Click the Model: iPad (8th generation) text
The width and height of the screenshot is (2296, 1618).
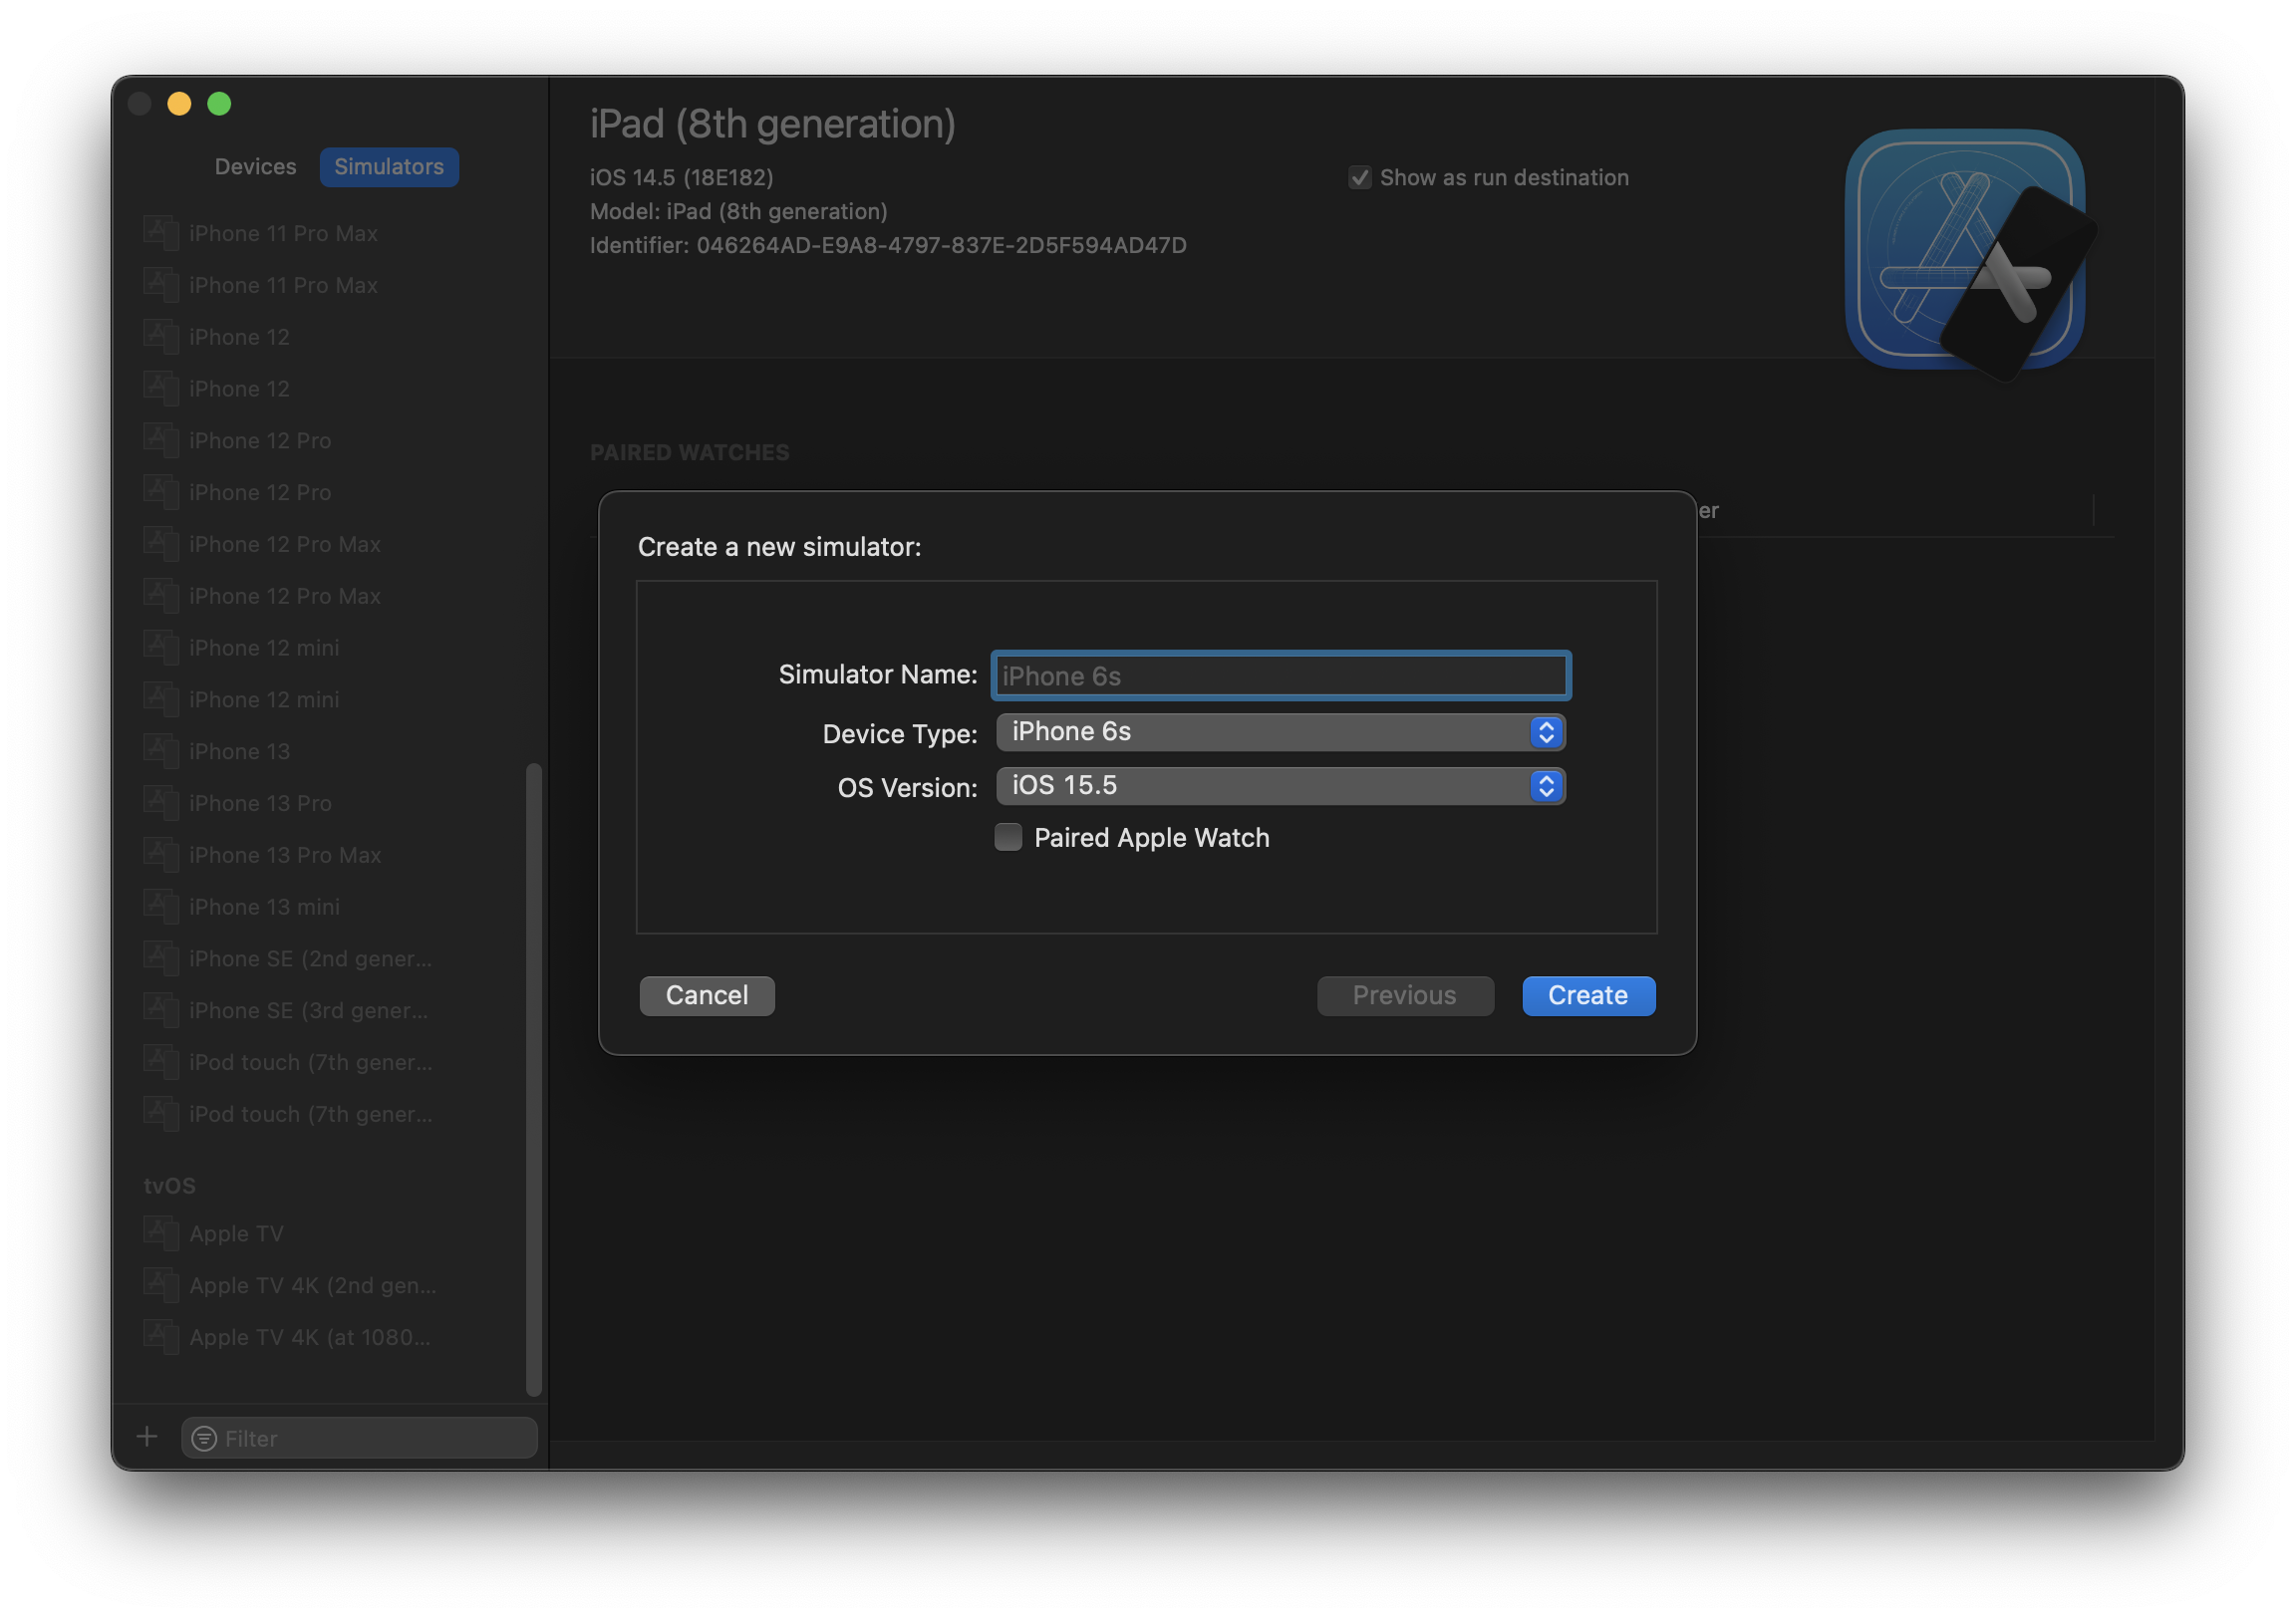click(x=738, y=212)
